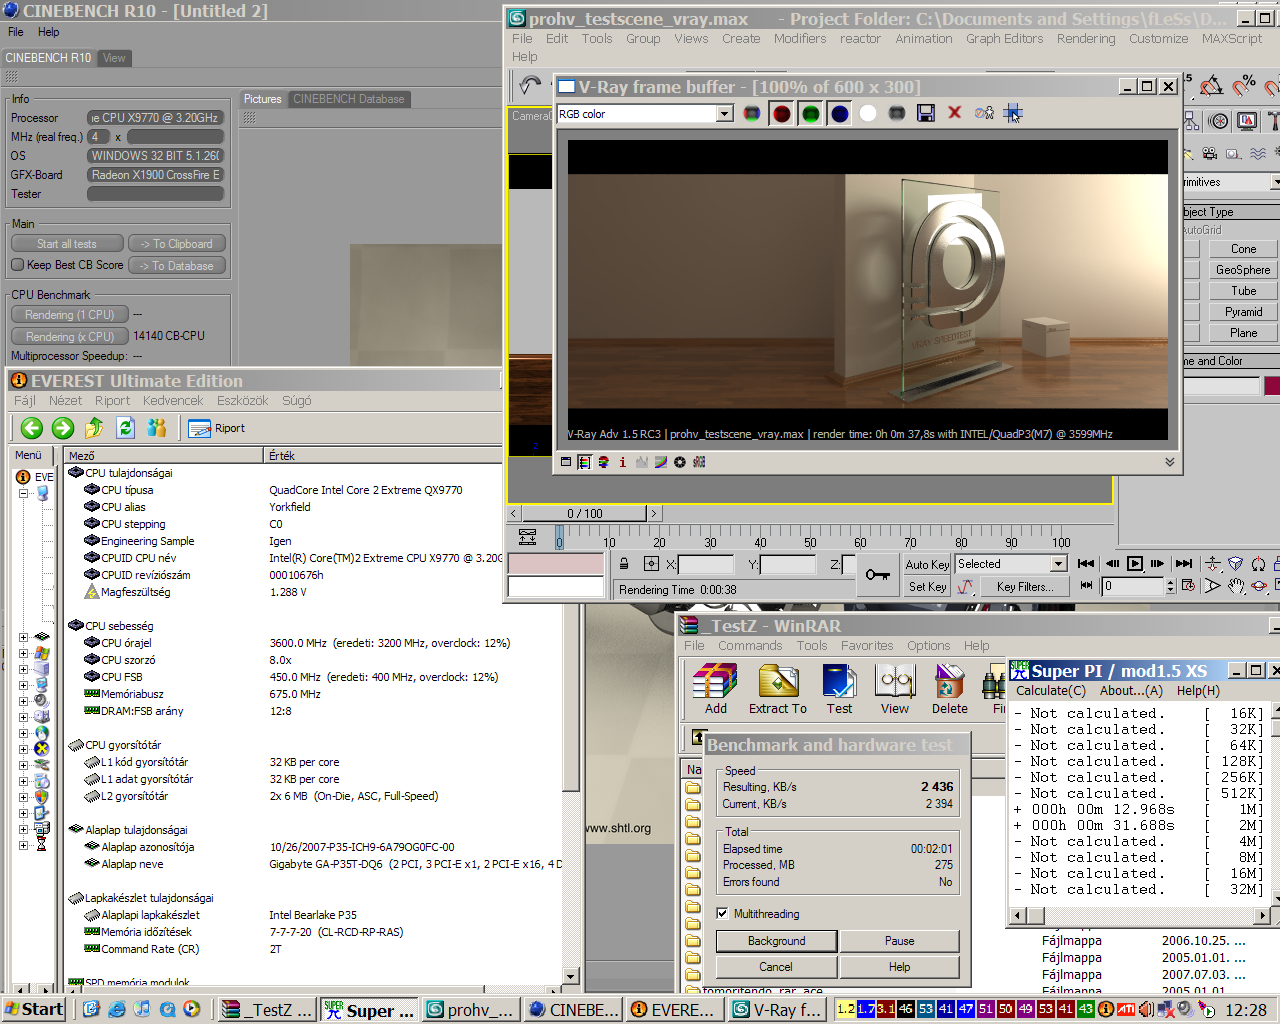Click the green Forward arrow in EVEREST toolbar
This screenshot has height=1024, width=1280.
[63, 428]
